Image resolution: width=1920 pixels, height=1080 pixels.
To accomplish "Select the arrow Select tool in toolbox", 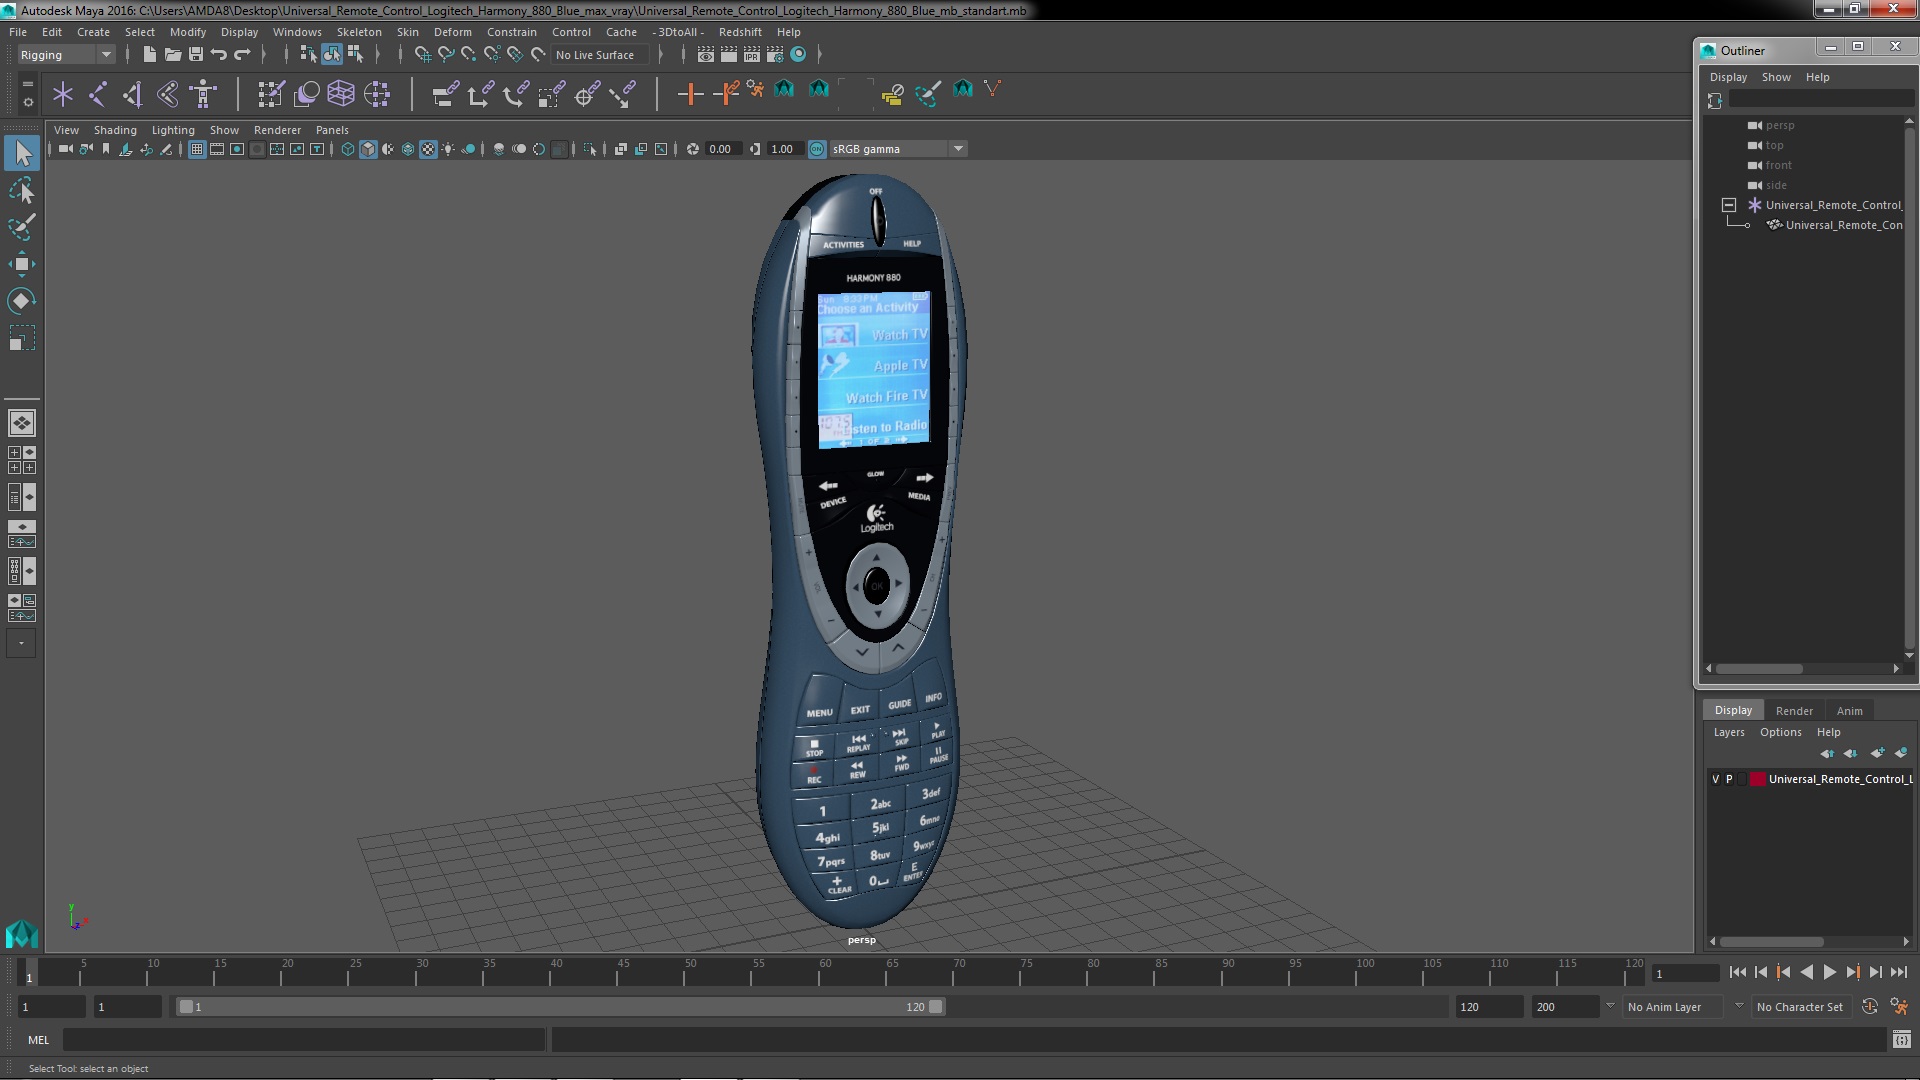I will point(22,153).
